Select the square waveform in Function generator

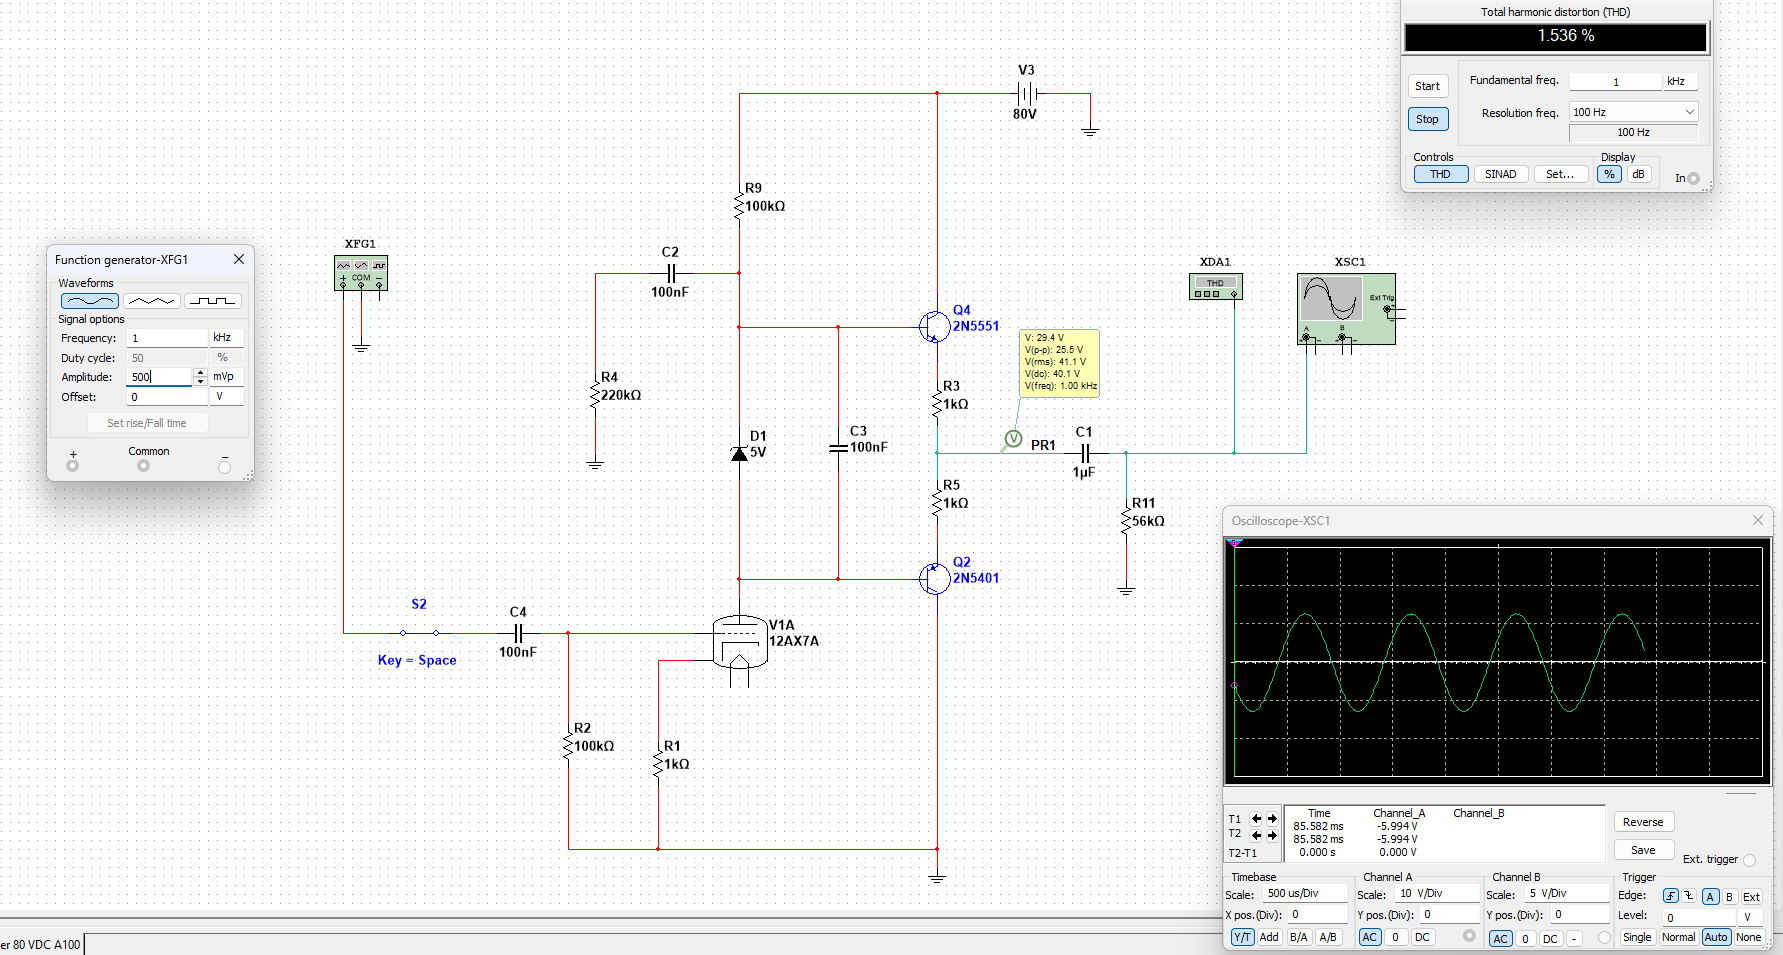coord(212,301)
